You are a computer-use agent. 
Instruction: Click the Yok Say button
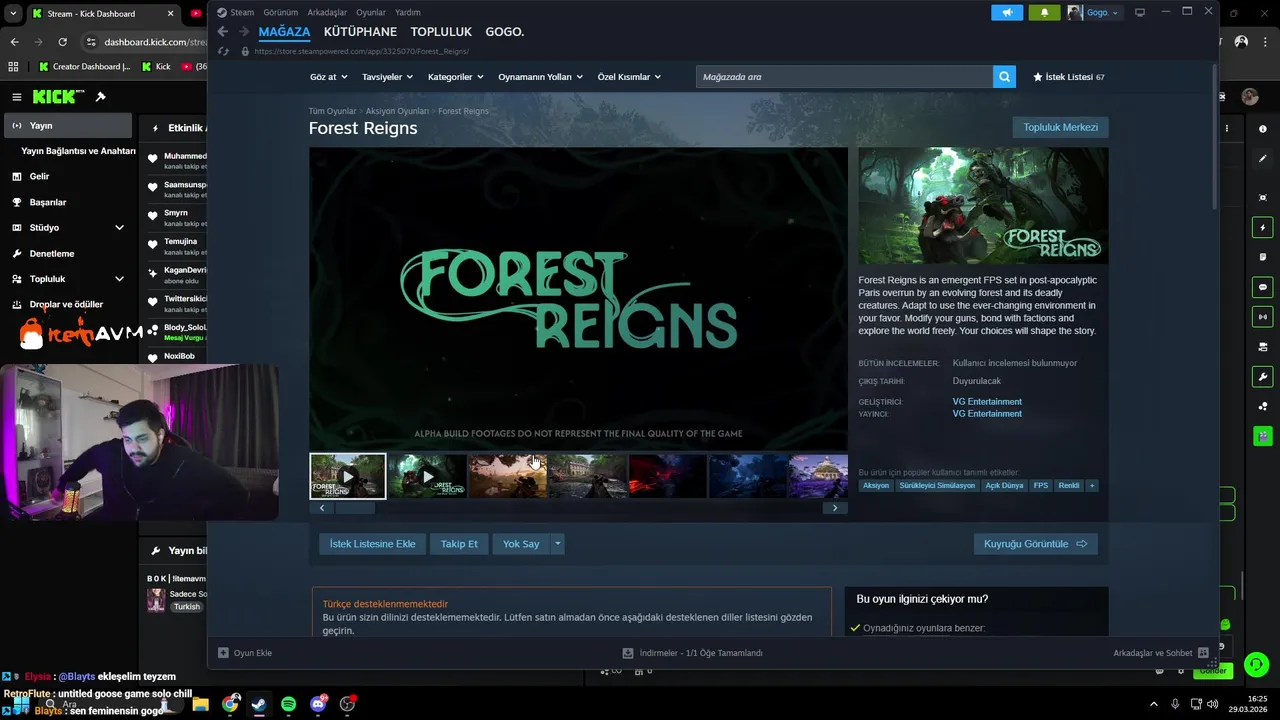[521, 544]
